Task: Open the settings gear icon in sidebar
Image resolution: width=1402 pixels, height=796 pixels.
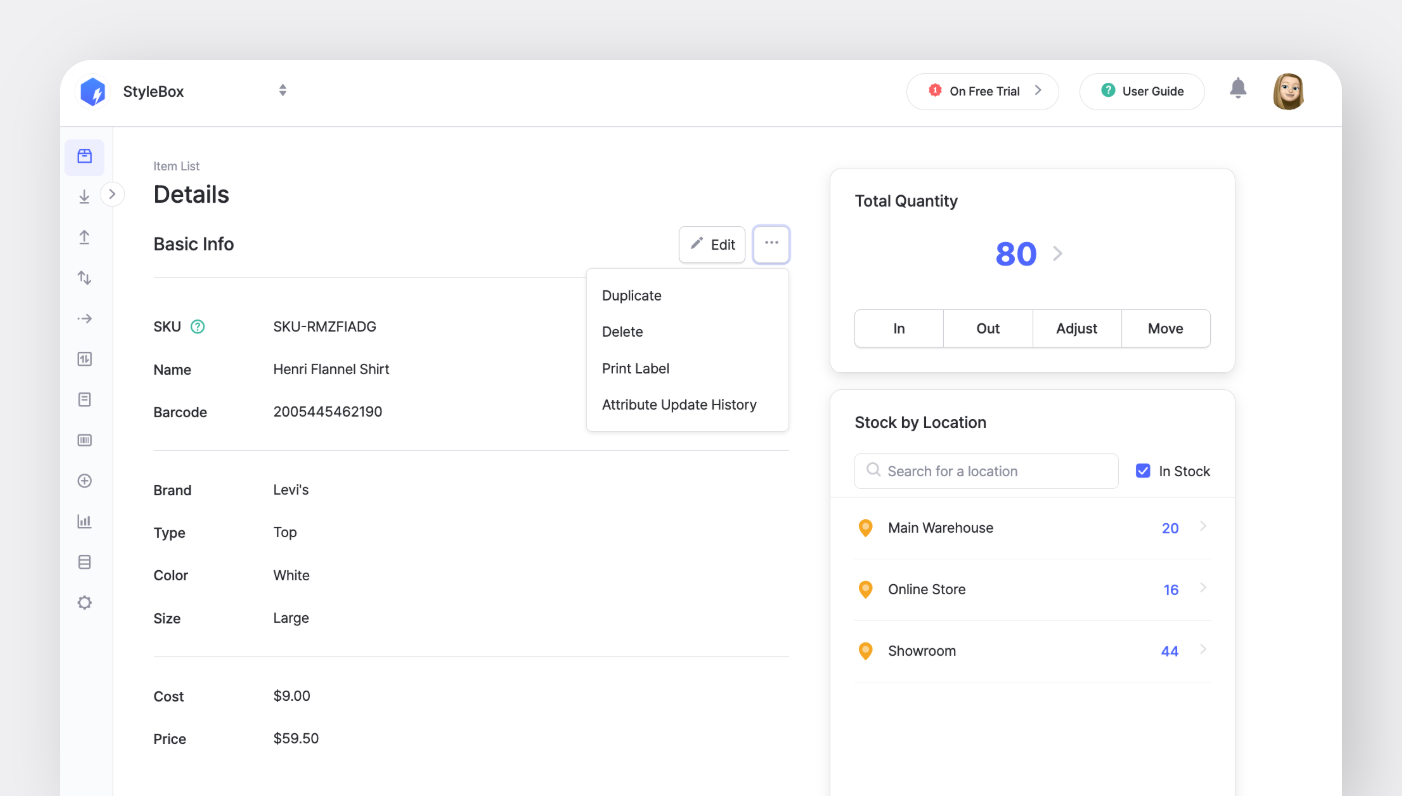Action: 85,603
